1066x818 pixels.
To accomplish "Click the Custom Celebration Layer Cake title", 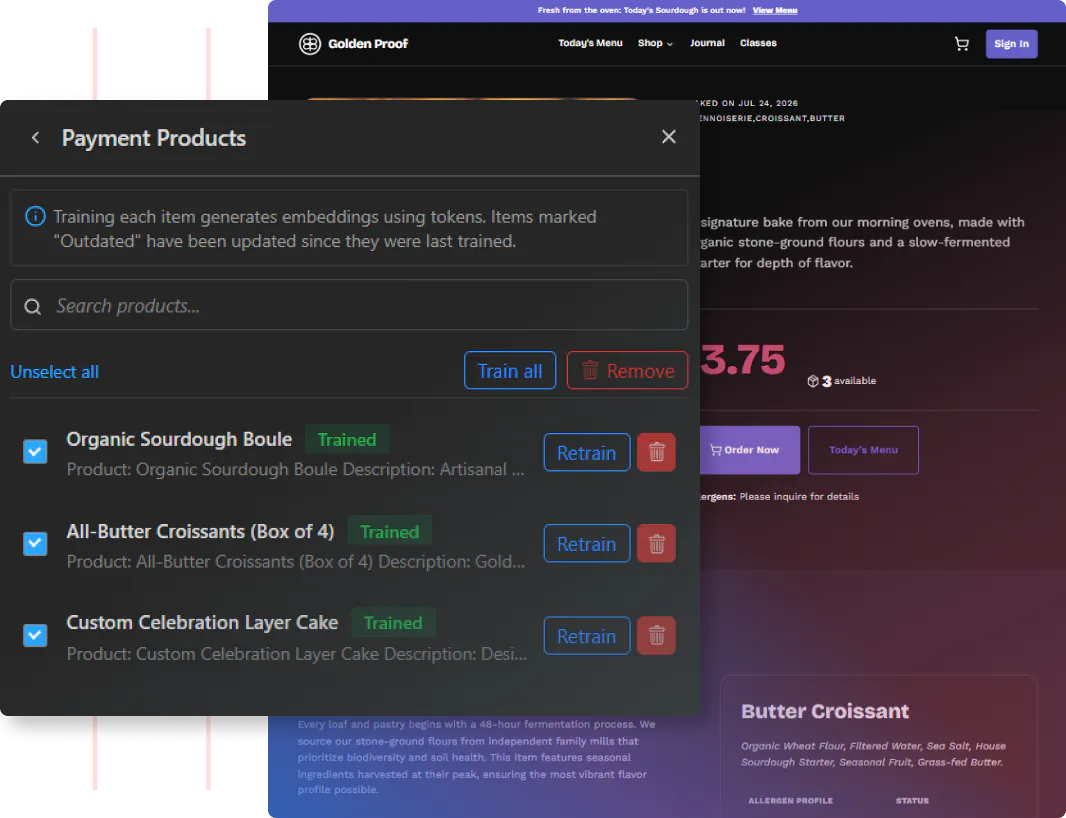I will pyautogui.click(x=202, y=623).
